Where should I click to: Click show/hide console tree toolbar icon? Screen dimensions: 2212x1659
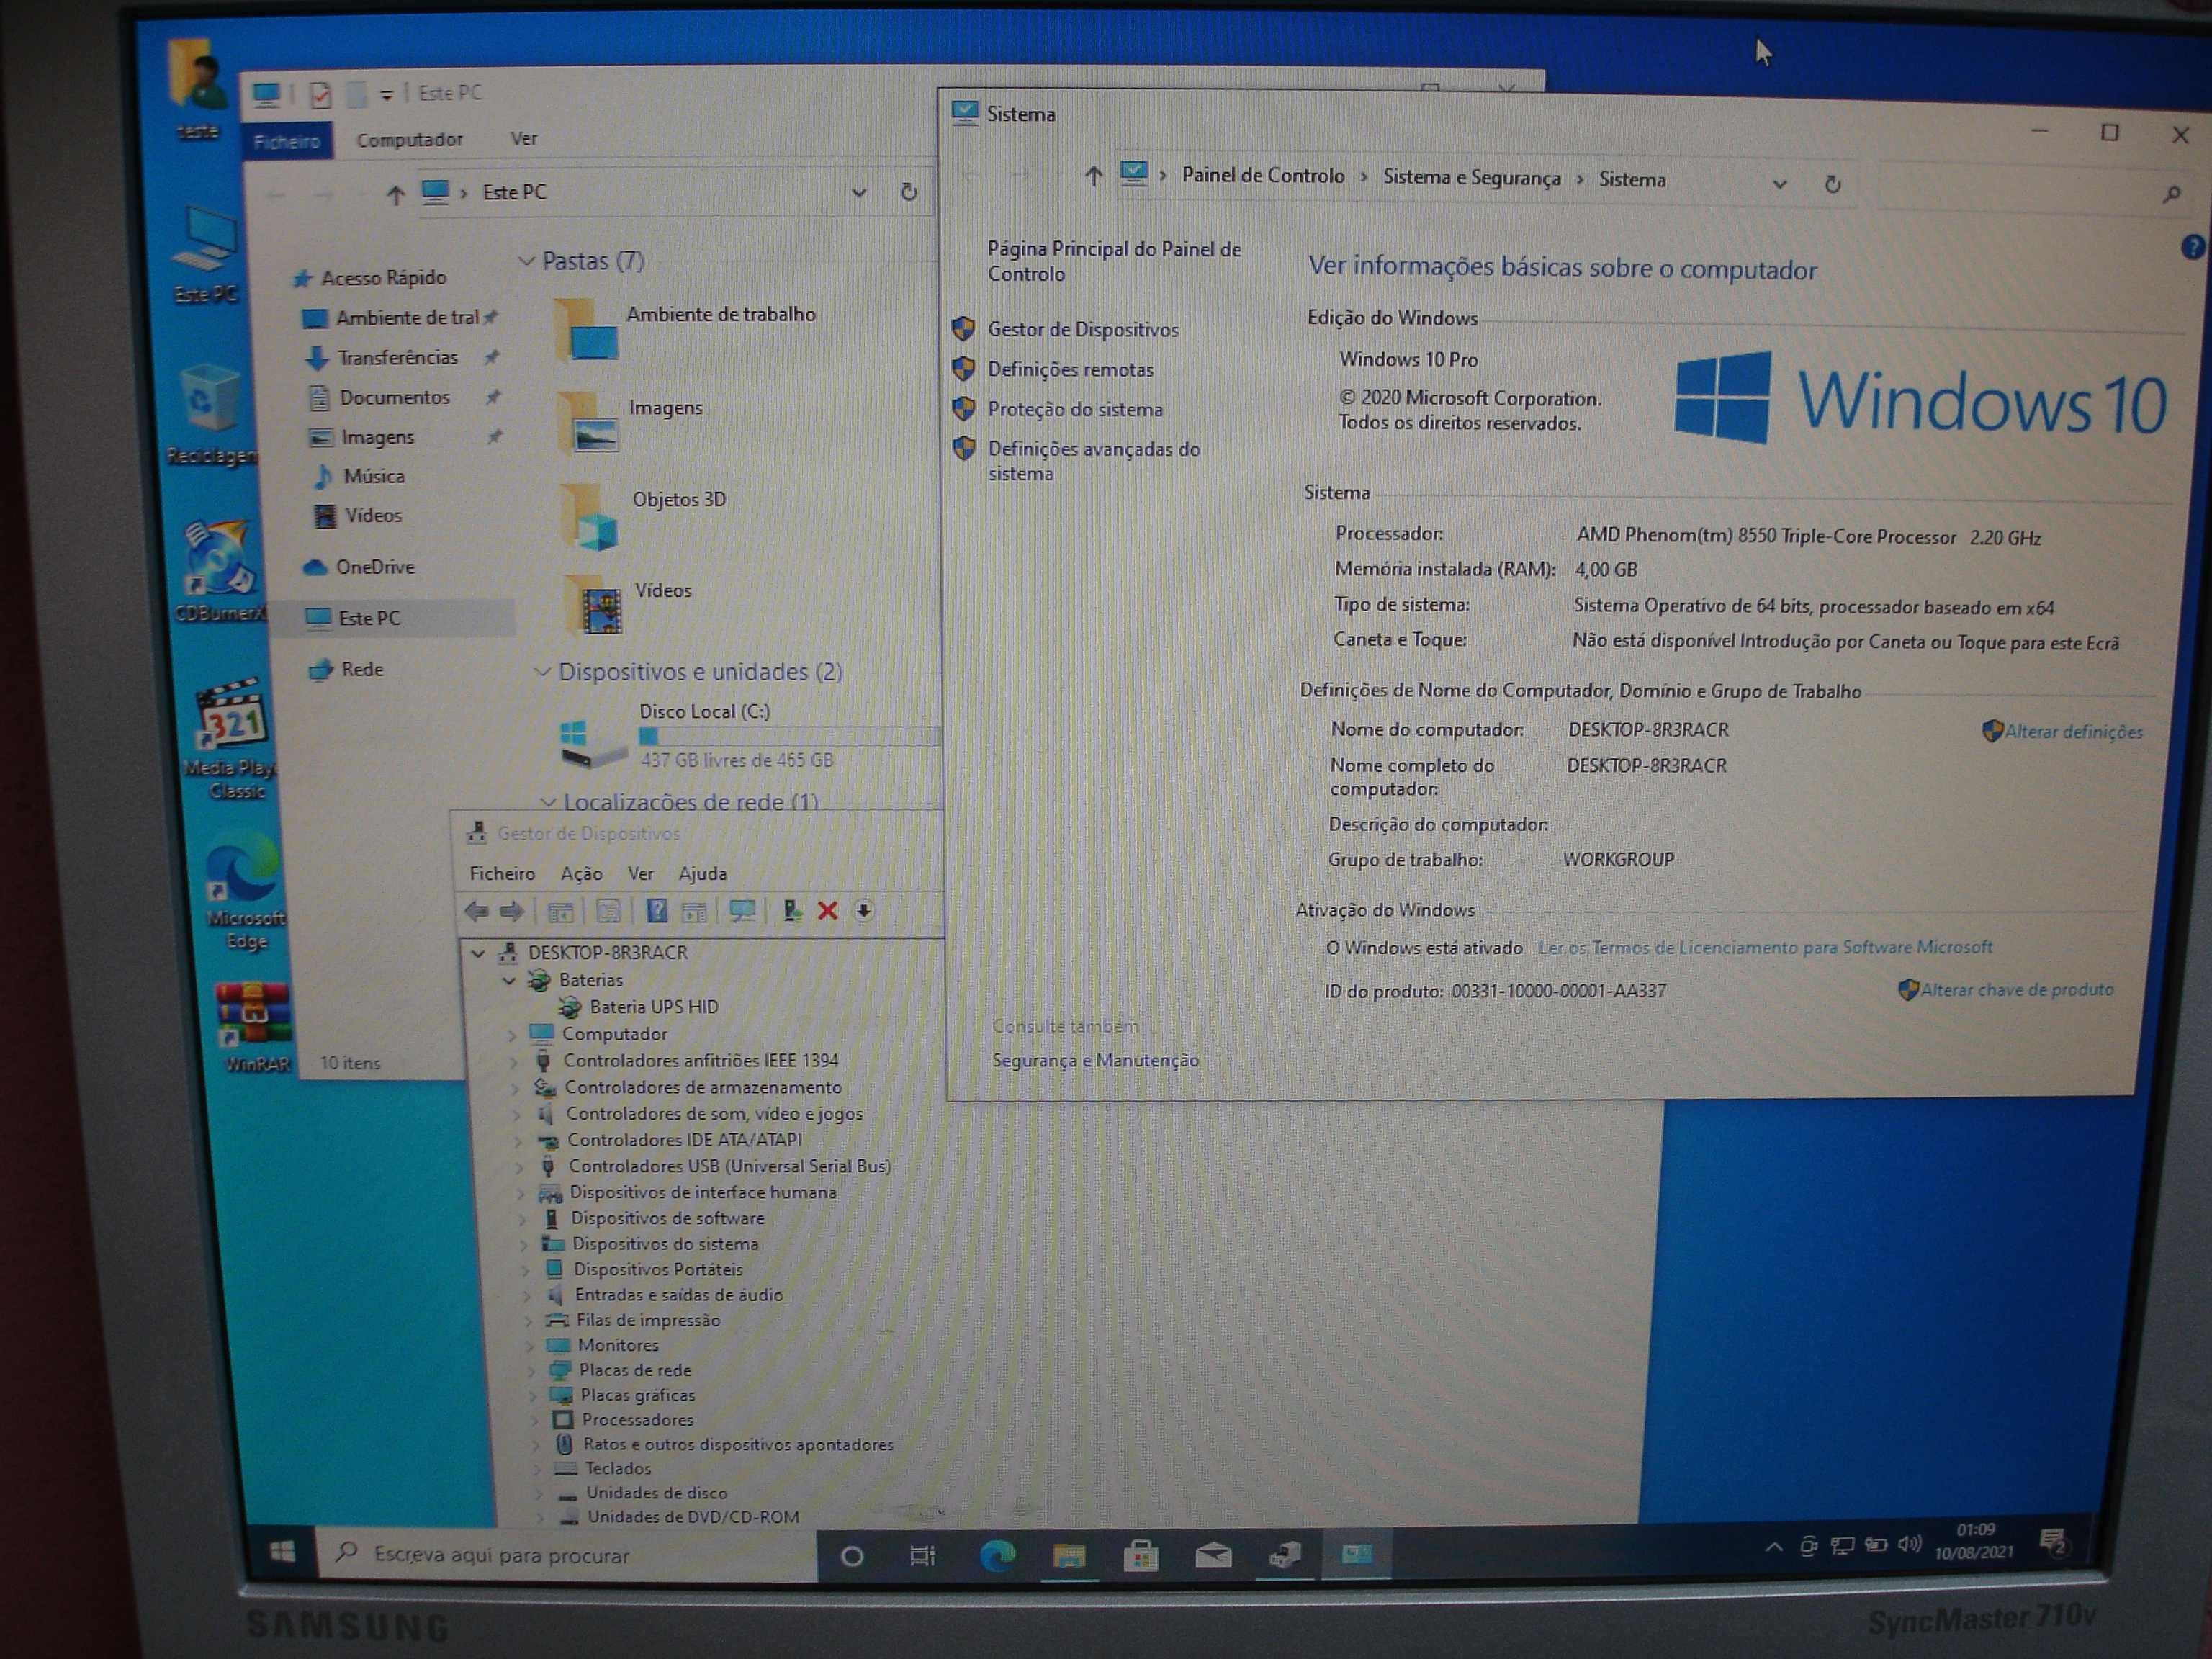click(561, 911)
